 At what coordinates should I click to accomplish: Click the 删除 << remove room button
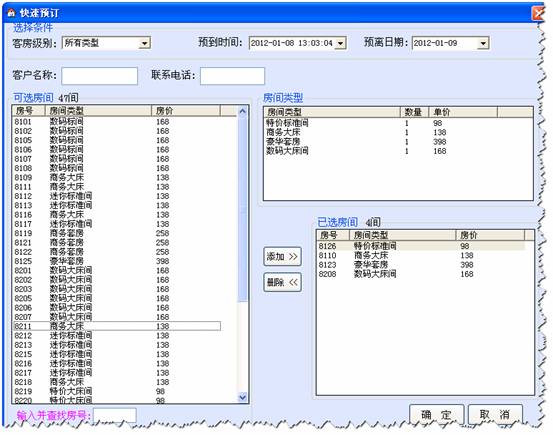tap(282, 282)
